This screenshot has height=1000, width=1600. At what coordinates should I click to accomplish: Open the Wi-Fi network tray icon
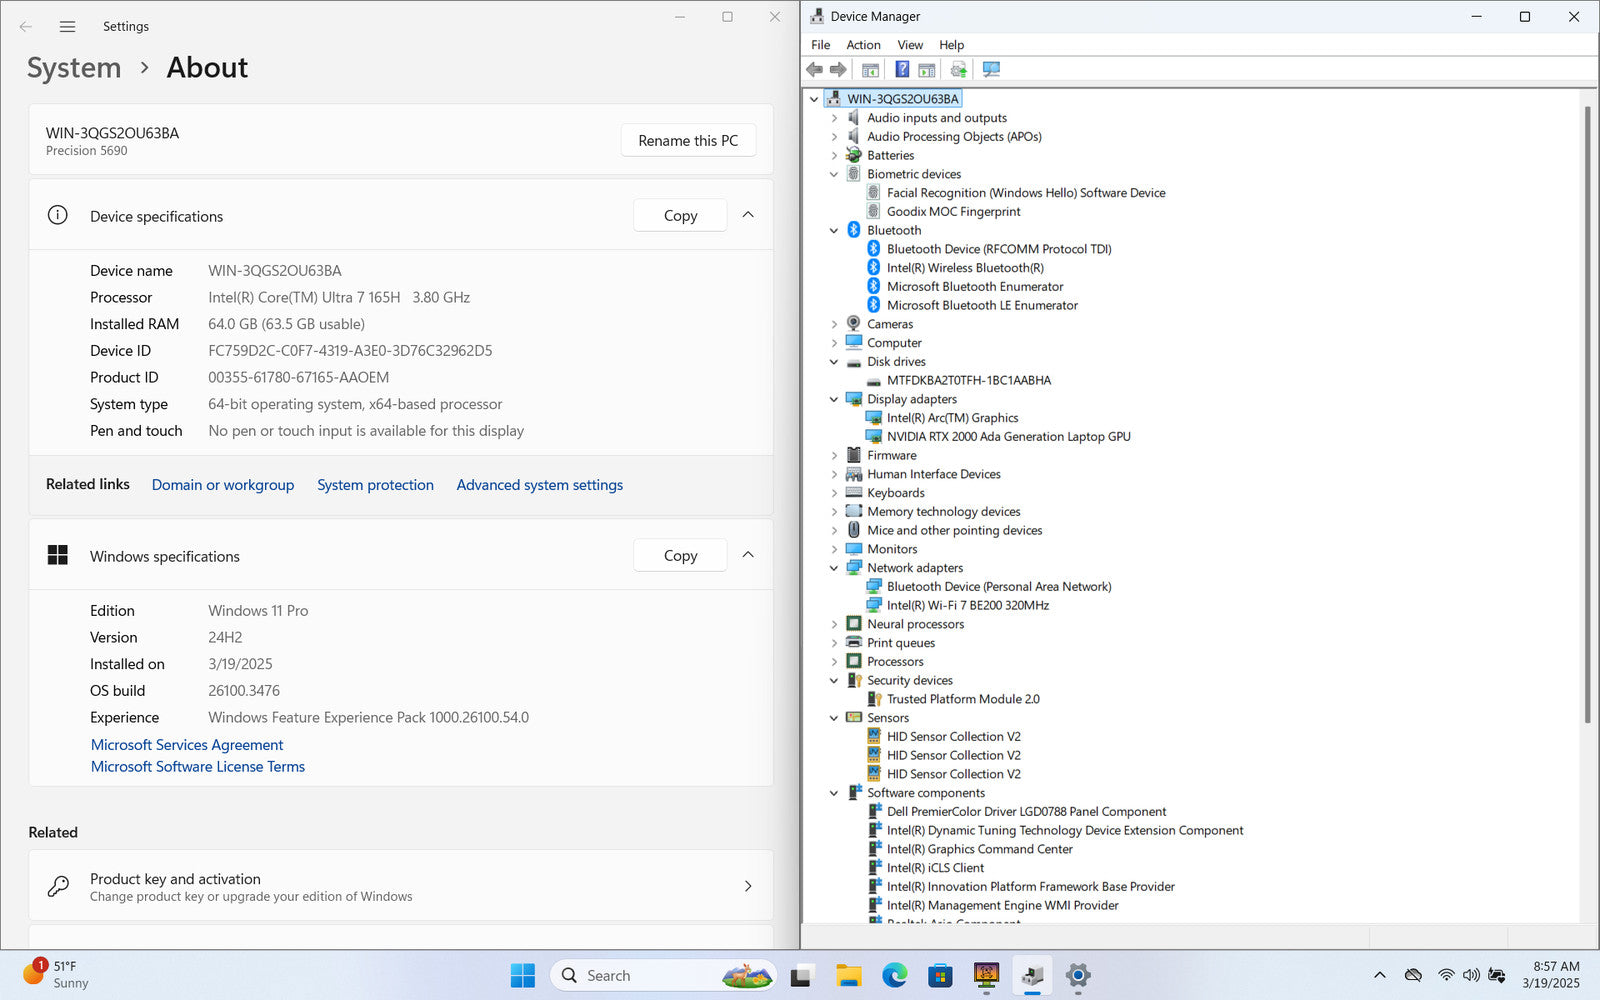click(1446, 975)
